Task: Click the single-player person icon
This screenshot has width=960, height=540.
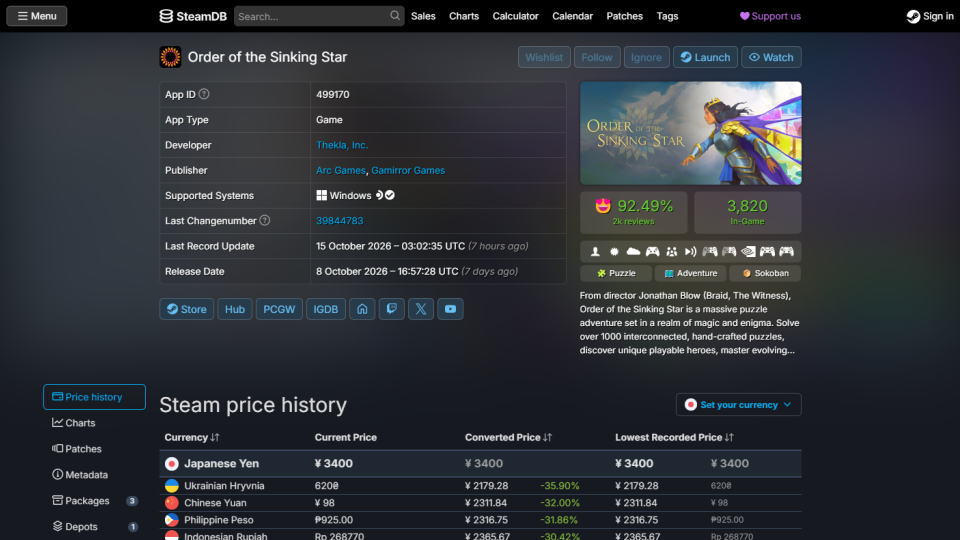Action: coord(595,252)
